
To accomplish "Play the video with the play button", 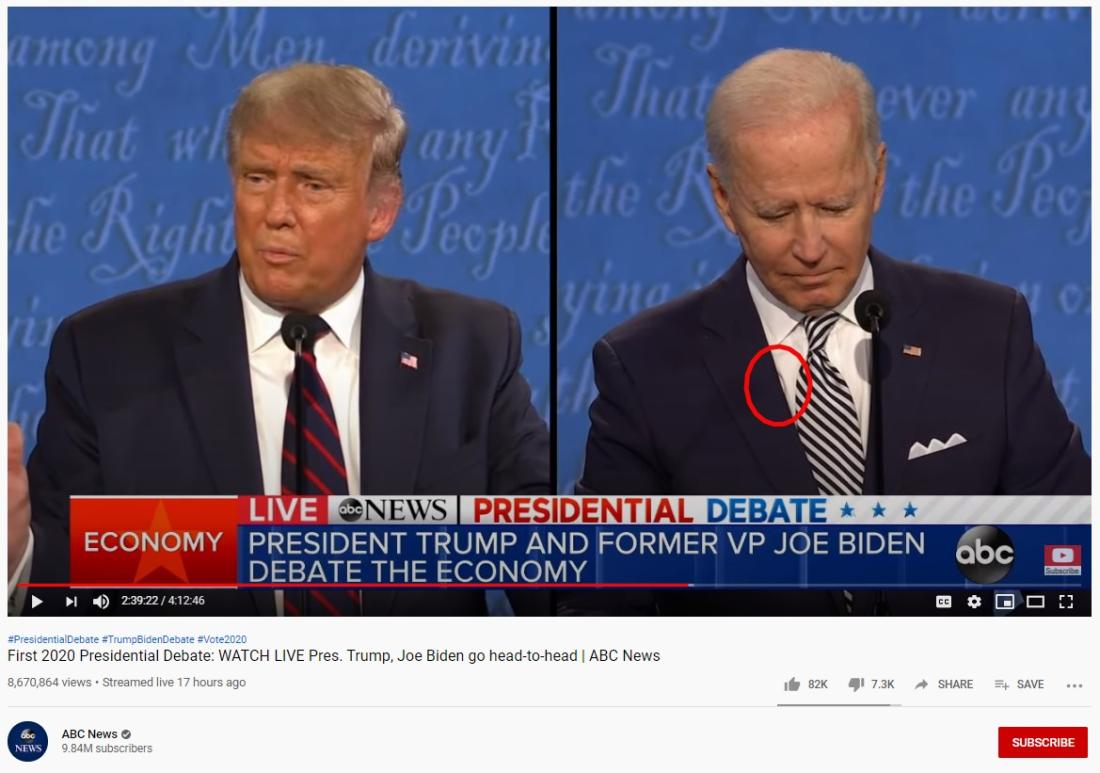I will click(x=37, y=601).
